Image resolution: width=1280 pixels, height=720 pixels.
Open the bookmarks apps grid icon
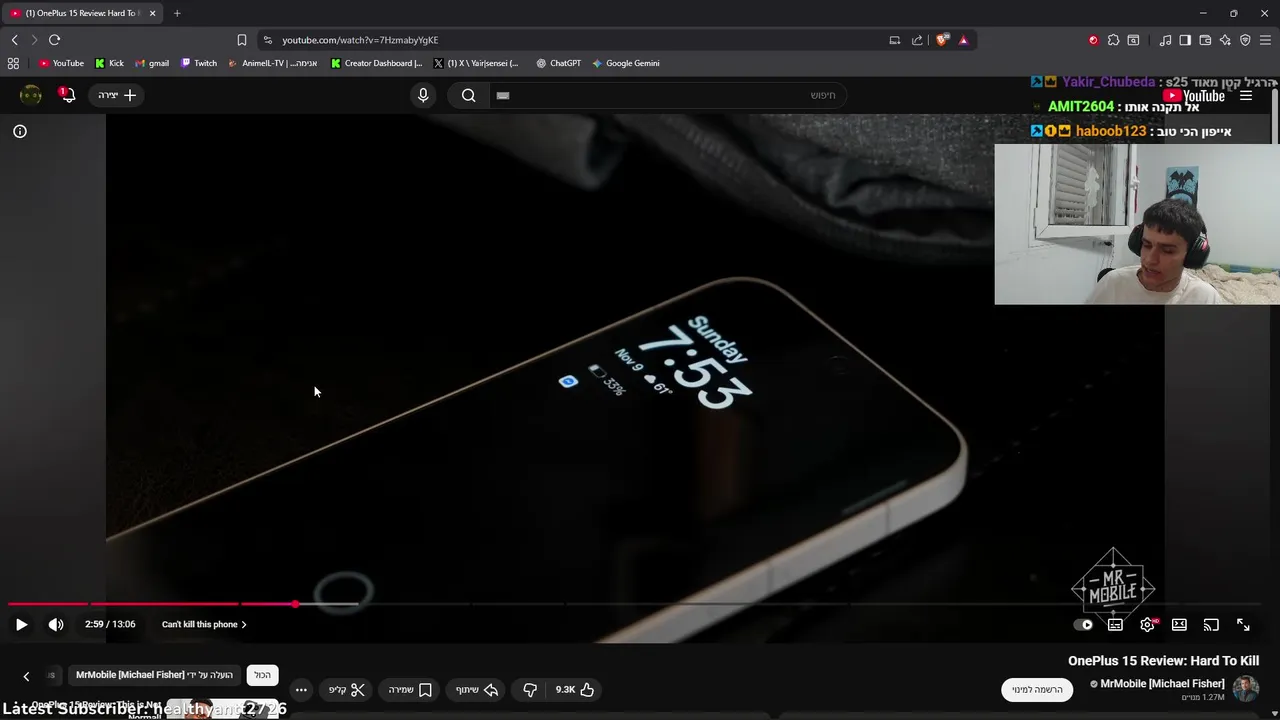[13, 63]
